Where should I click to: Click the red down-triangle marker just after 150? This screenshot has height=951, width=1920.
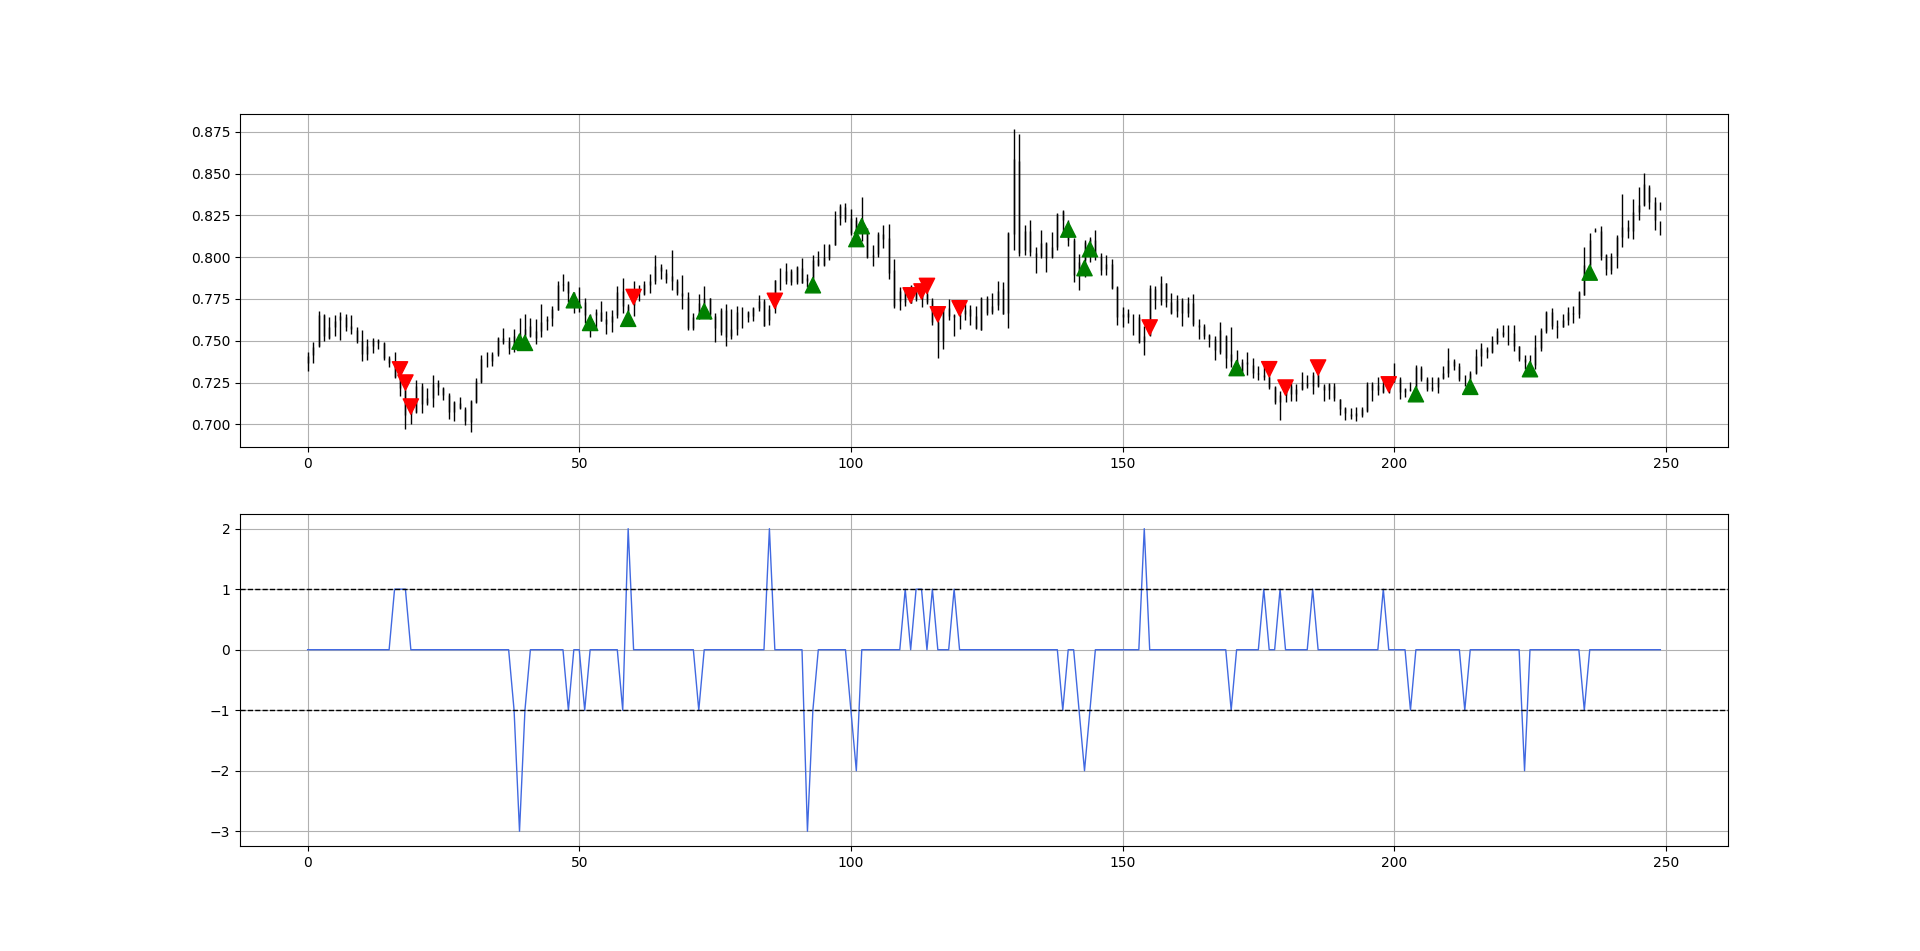pos(1149,327)
